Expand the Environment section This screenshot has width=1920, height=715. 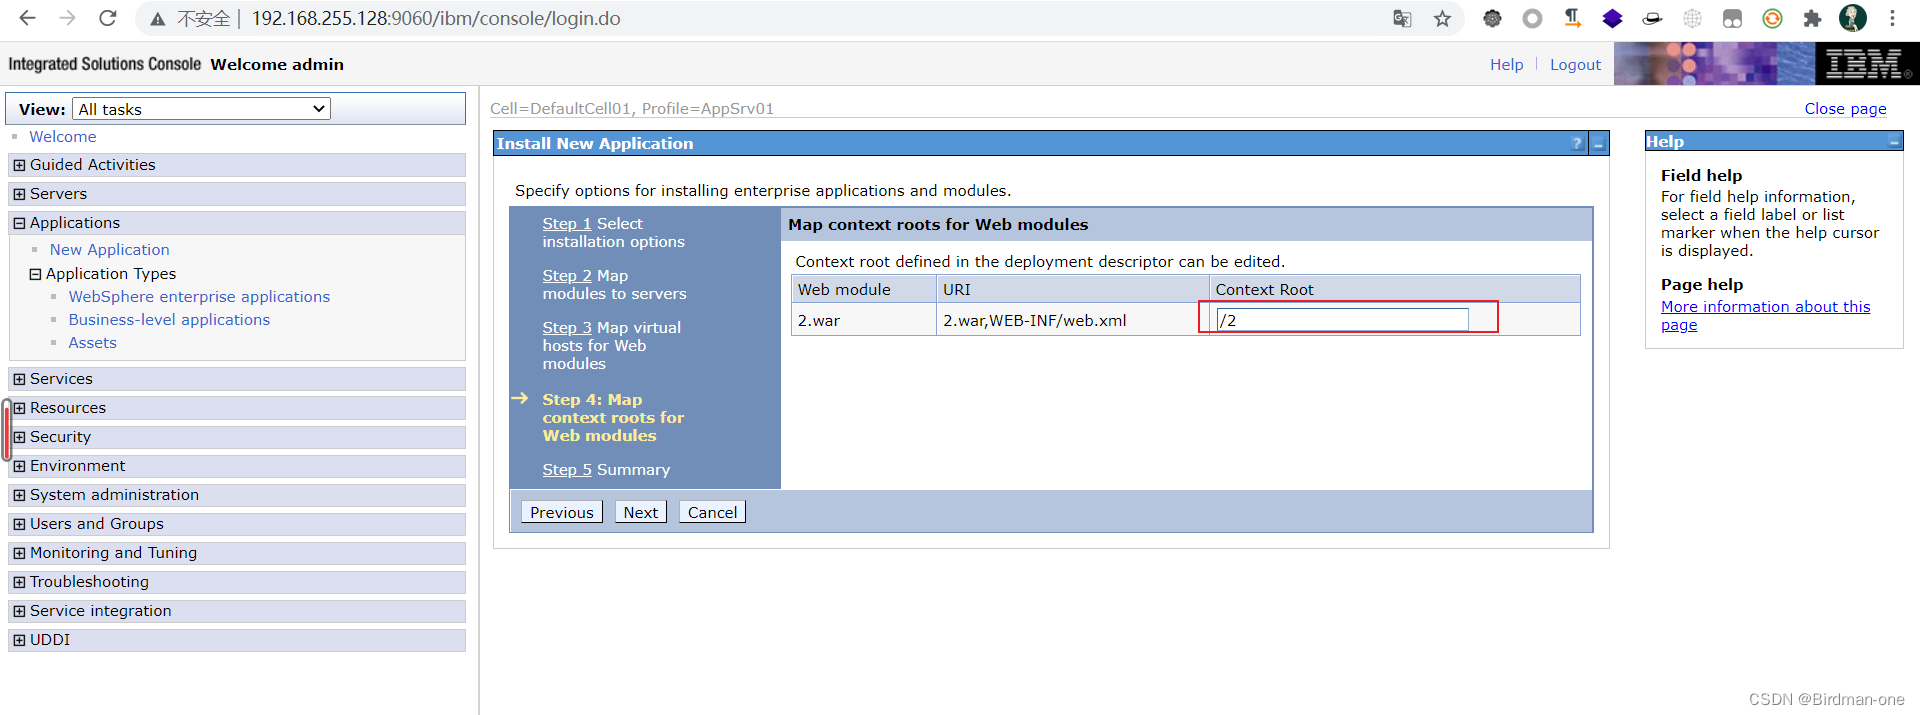coord(19,466)
